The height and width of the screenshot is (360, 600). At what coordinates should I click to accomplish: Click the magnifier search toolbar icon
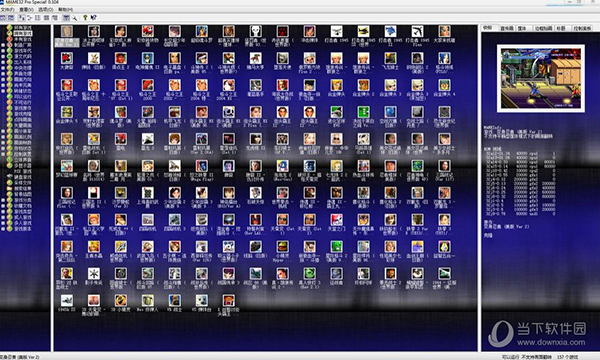[x=74, y=18]
